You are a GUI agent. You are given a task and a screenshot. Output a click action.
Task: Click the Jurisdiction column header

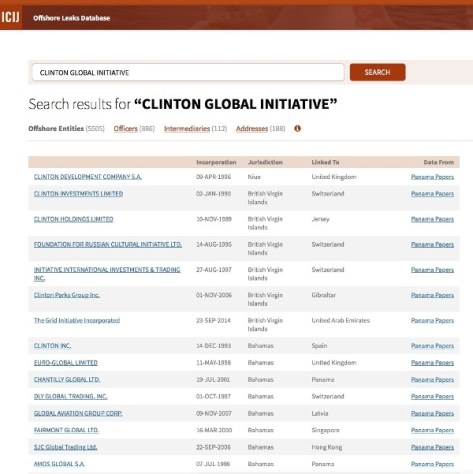265,162
